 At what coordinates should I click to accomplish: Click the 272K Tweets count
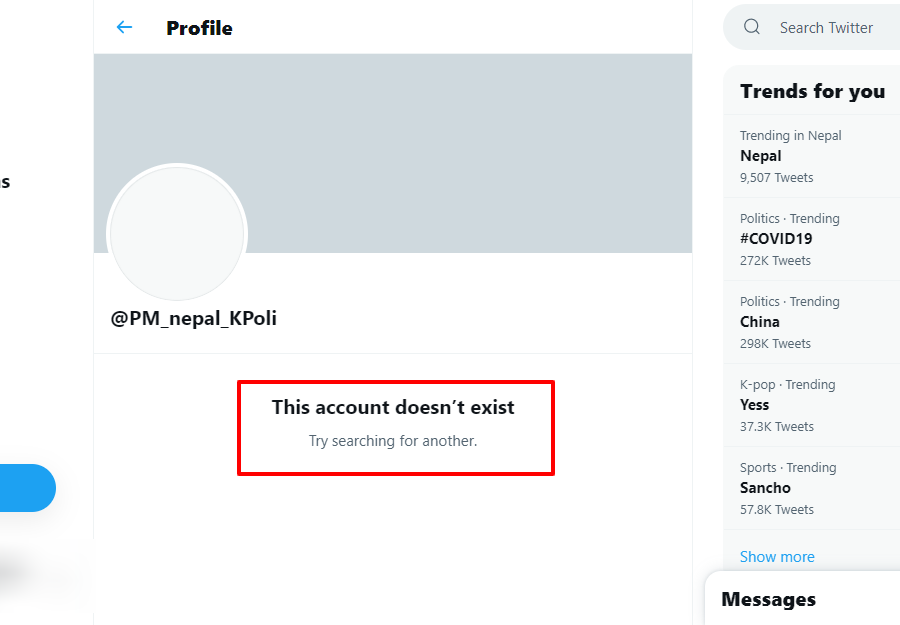tap(775, 261)
